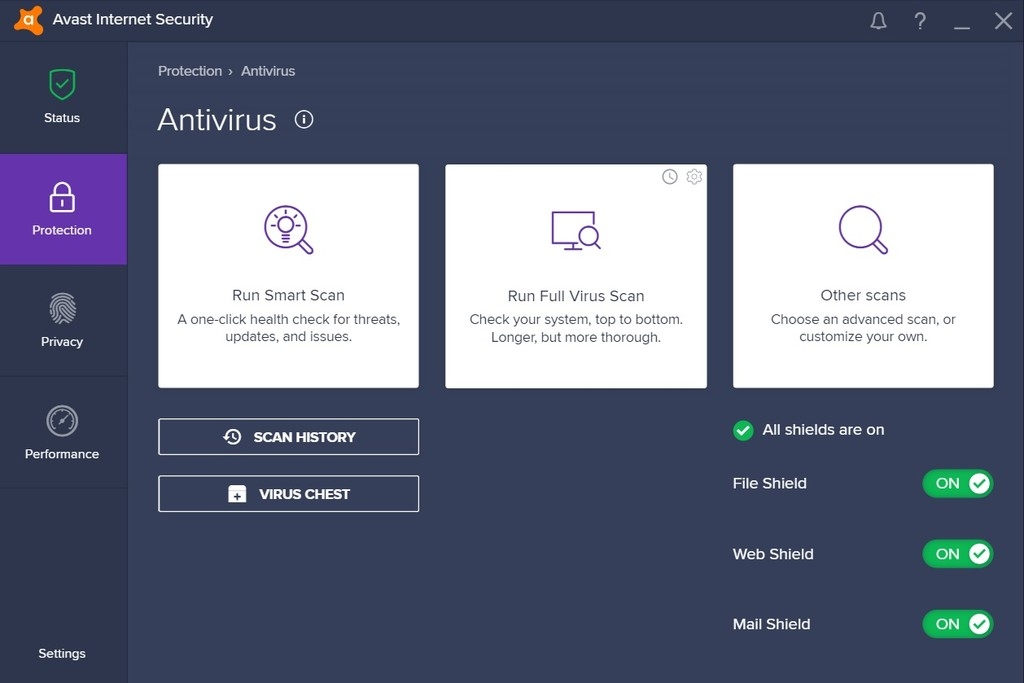Run Full Virus Scan
This screenshot has width=1024, height=683.
[x=575, y=275]
